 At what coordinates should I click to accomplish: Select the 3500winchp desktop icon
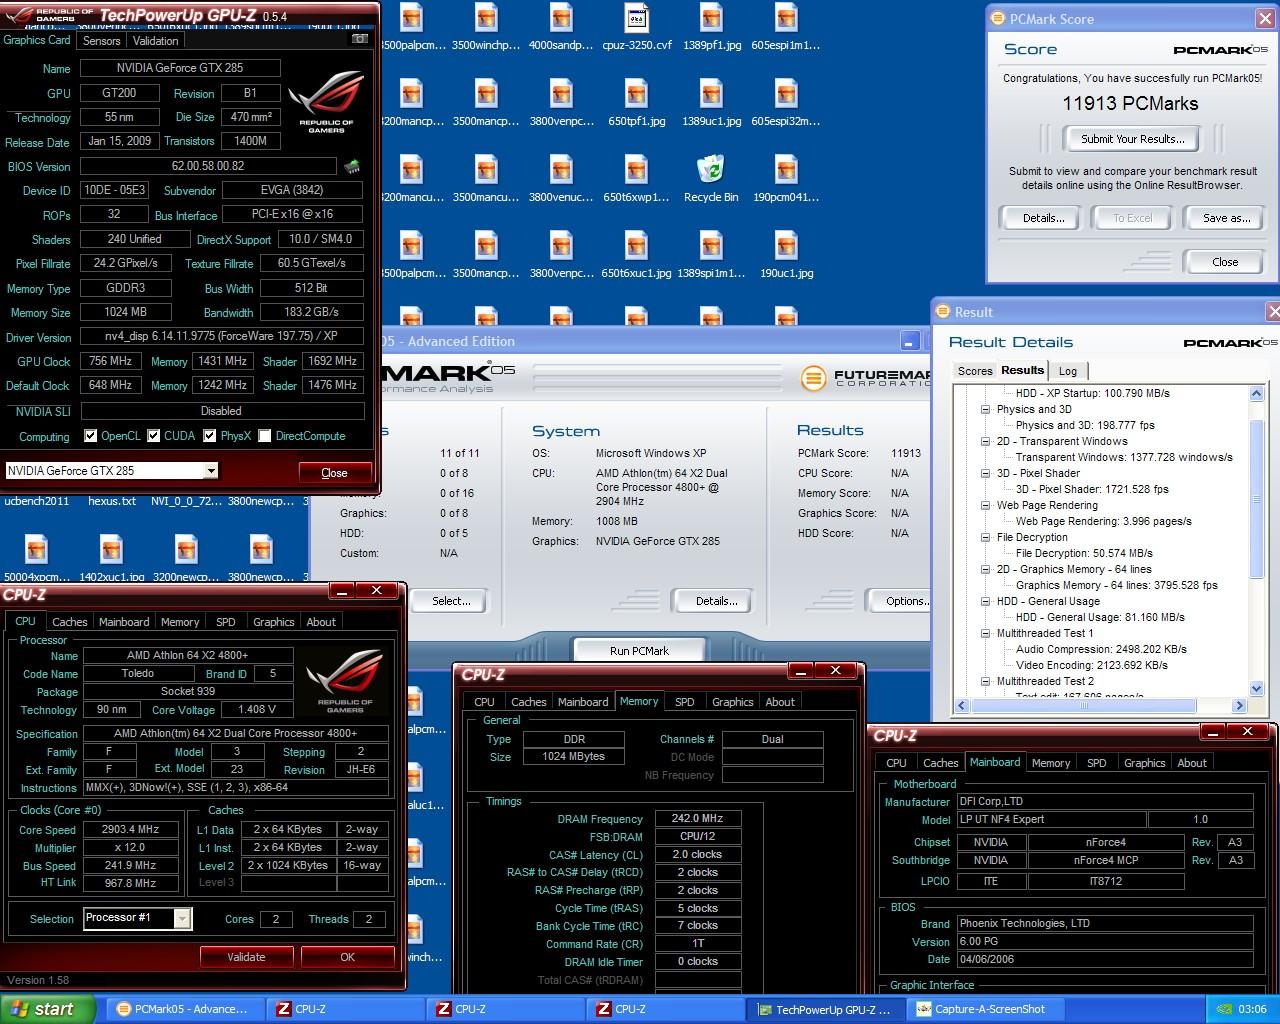coord(486,27)
